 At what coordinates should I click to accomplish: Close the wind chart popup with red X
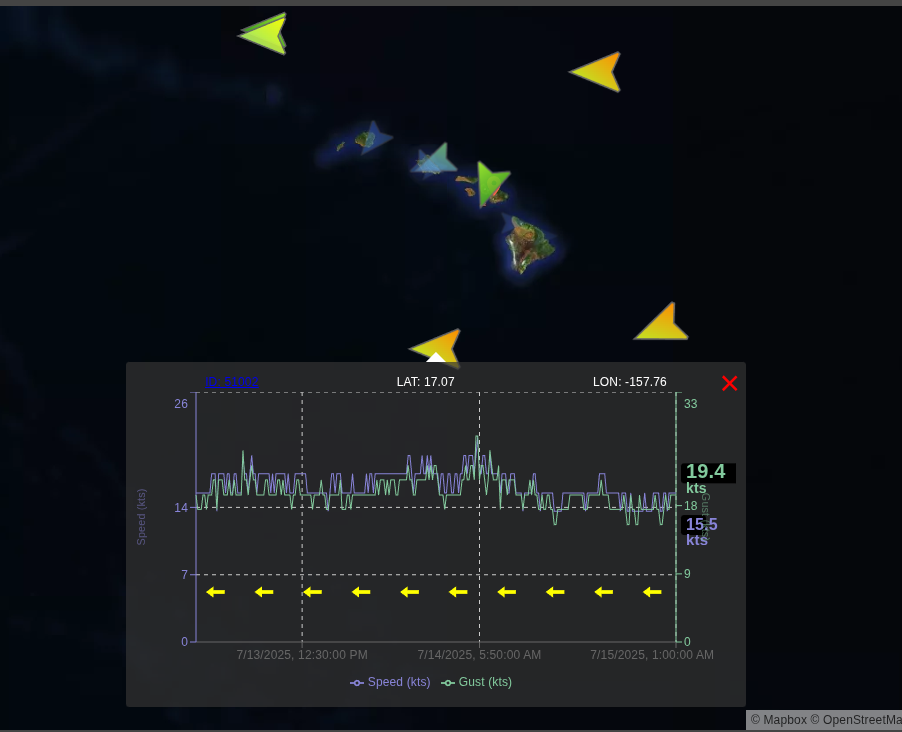pos(729,383)
